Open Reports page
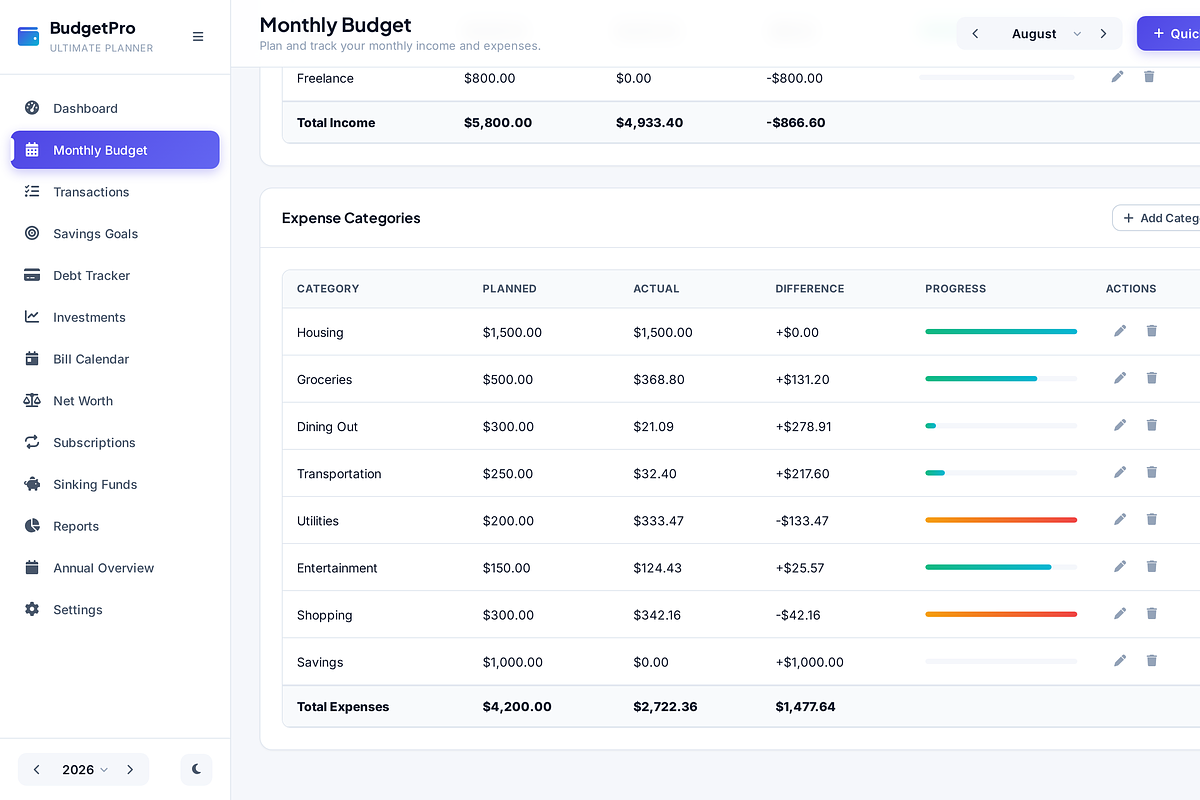Screen dimensions: 1200x800 [115, 526]
